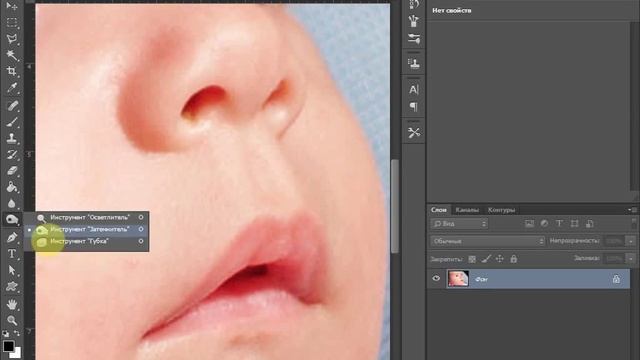This screenshot has width=640, height=360.
Task: Toggle lock all padlock icon
Action: [513, 259]
